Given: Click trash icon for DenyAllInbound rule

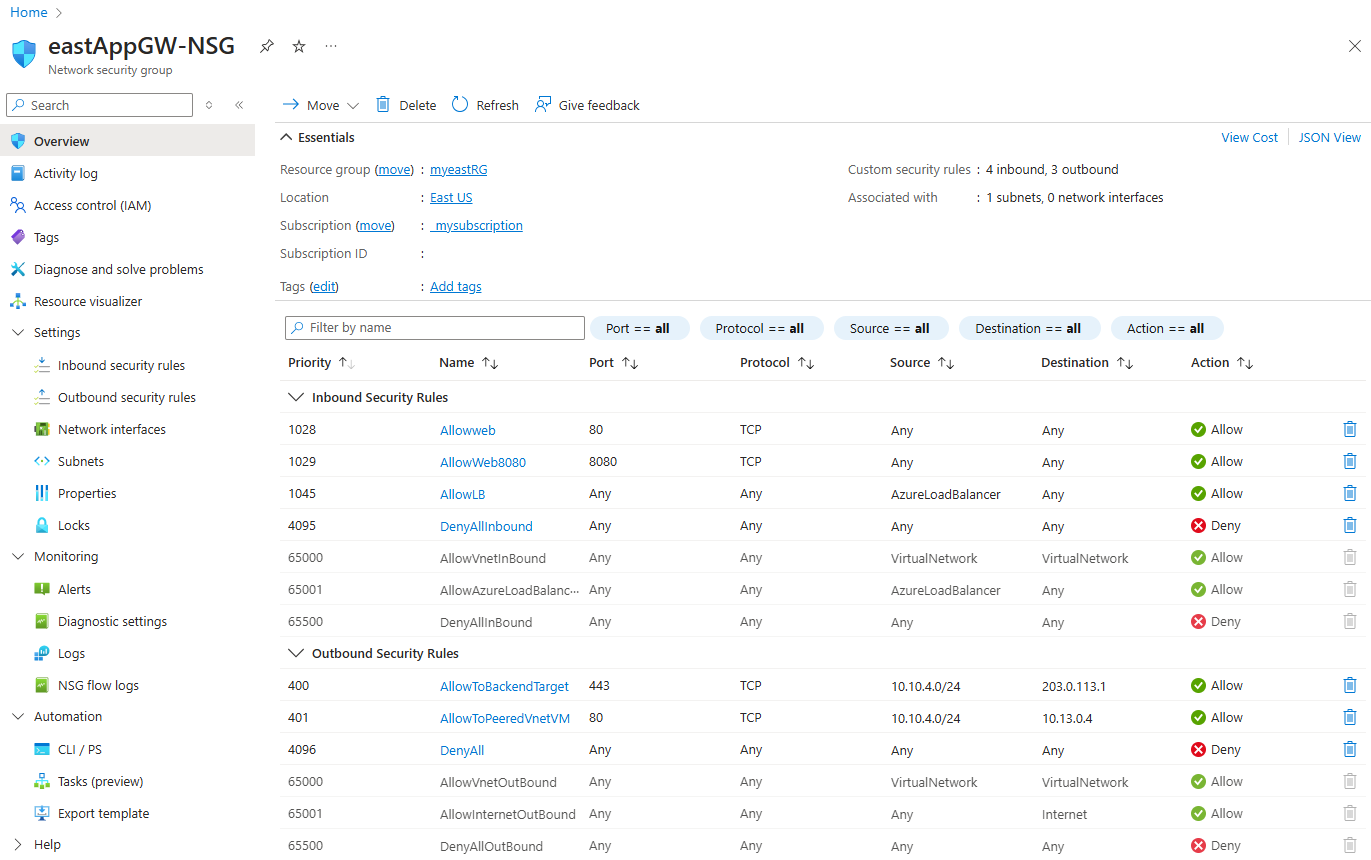Looking at the screenshot, I should 1349,526.
